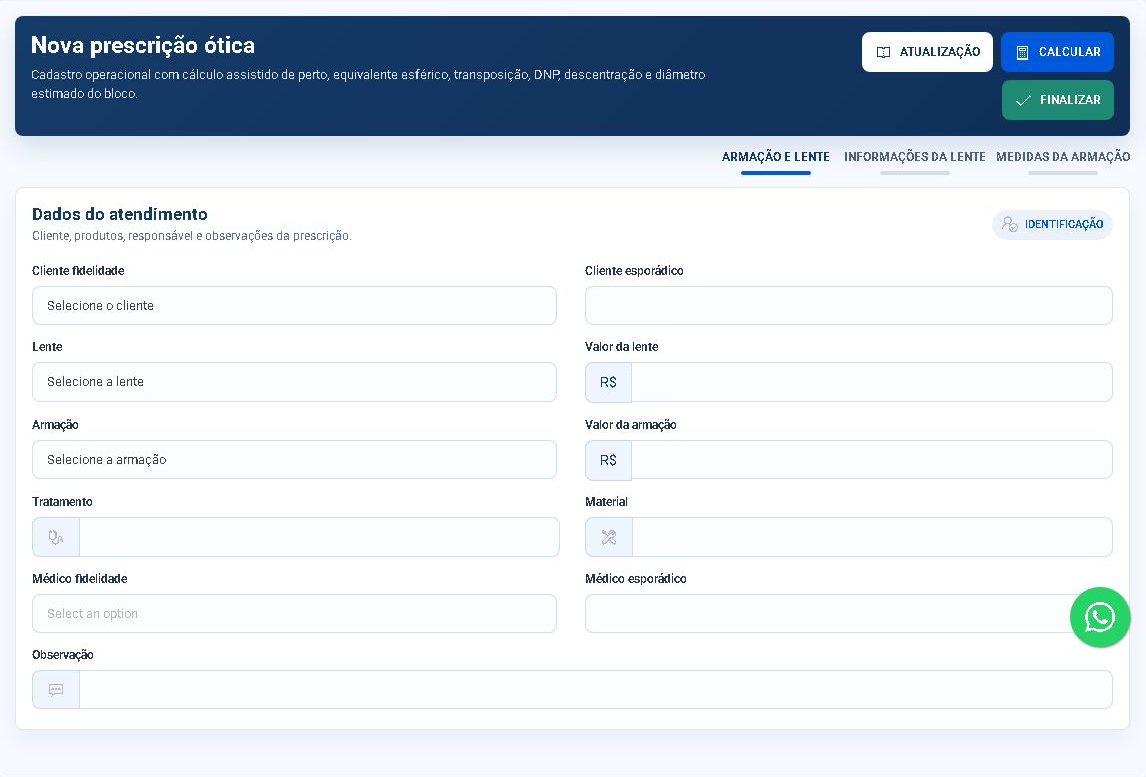Open the Médico fidelidade dropdown
Viewport: 1146px width, 777px height.
coord(295,613)
